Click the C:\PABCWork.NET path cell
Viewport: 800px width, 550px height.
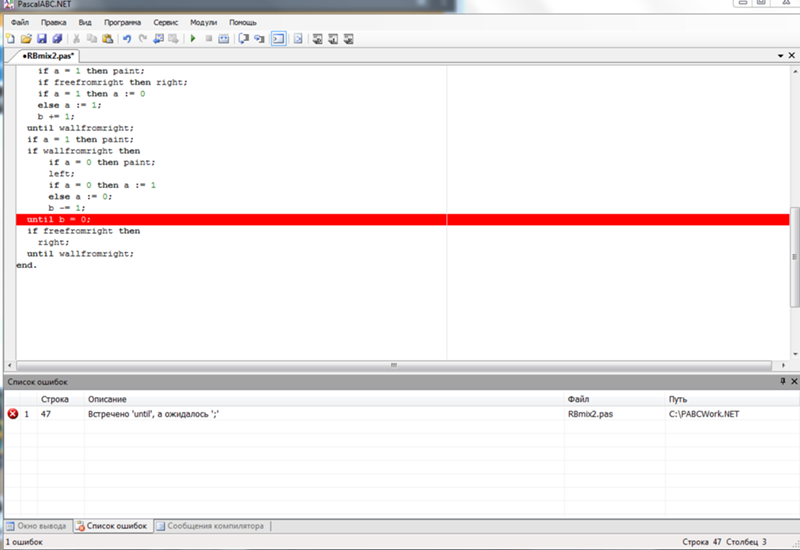(x=704, y=414)
